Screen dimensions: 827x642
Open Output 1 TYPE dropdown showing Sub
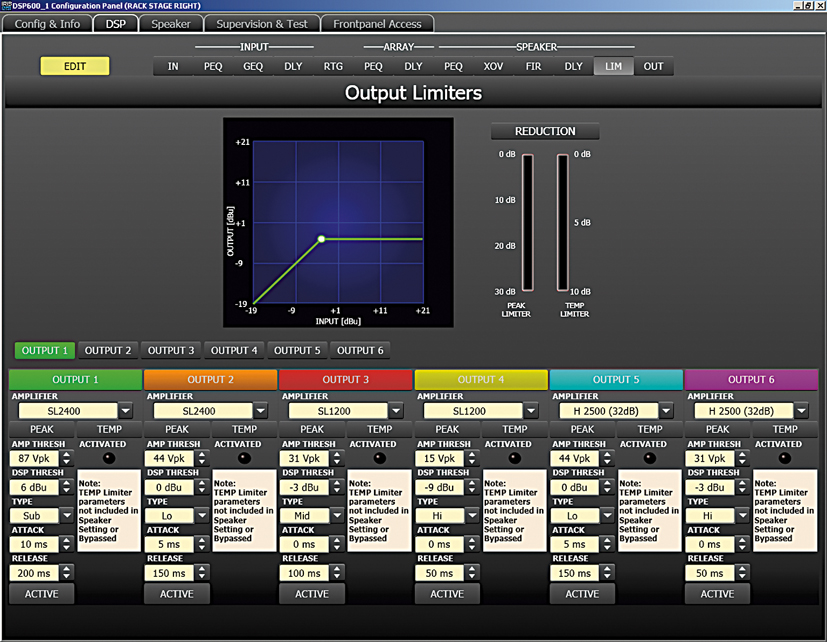(42, 515)
